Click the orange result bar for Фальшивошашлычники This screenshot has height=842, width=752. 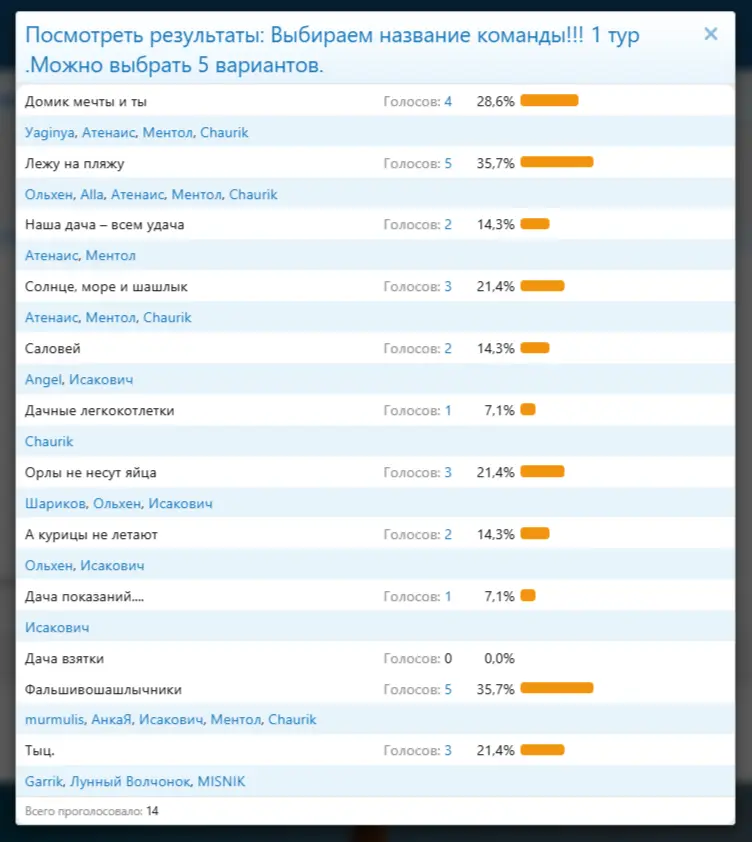point(556,688)
